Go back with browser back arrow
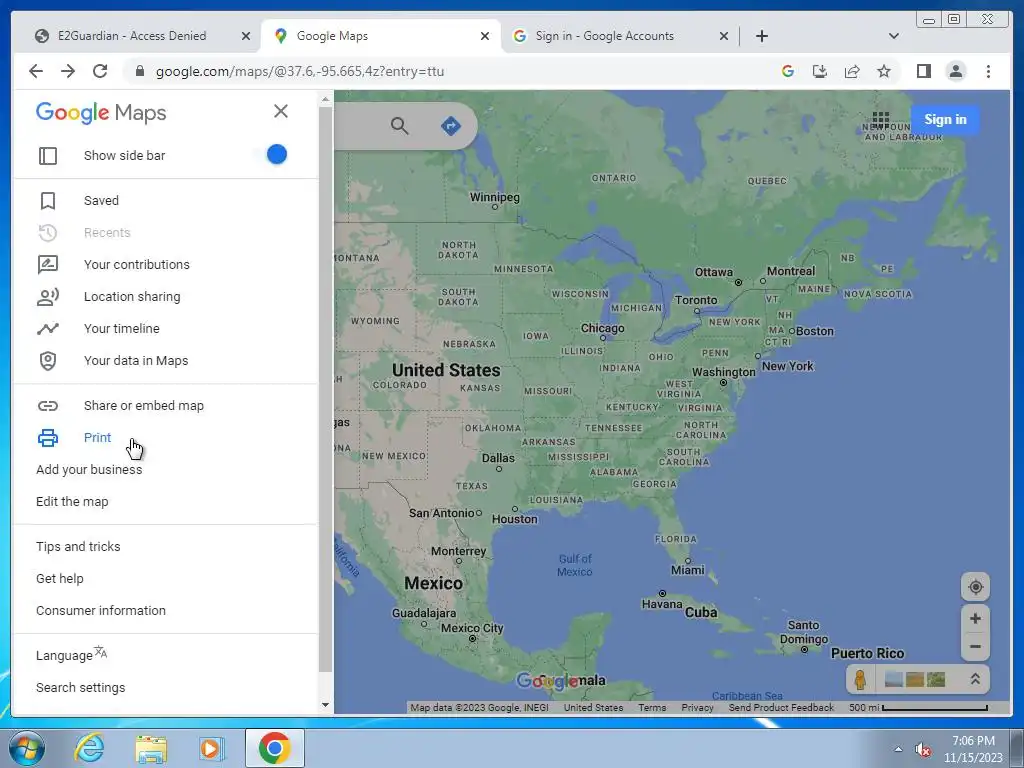Image resolution: width=1024 pixels, height=768 pixels. (36, 71)
